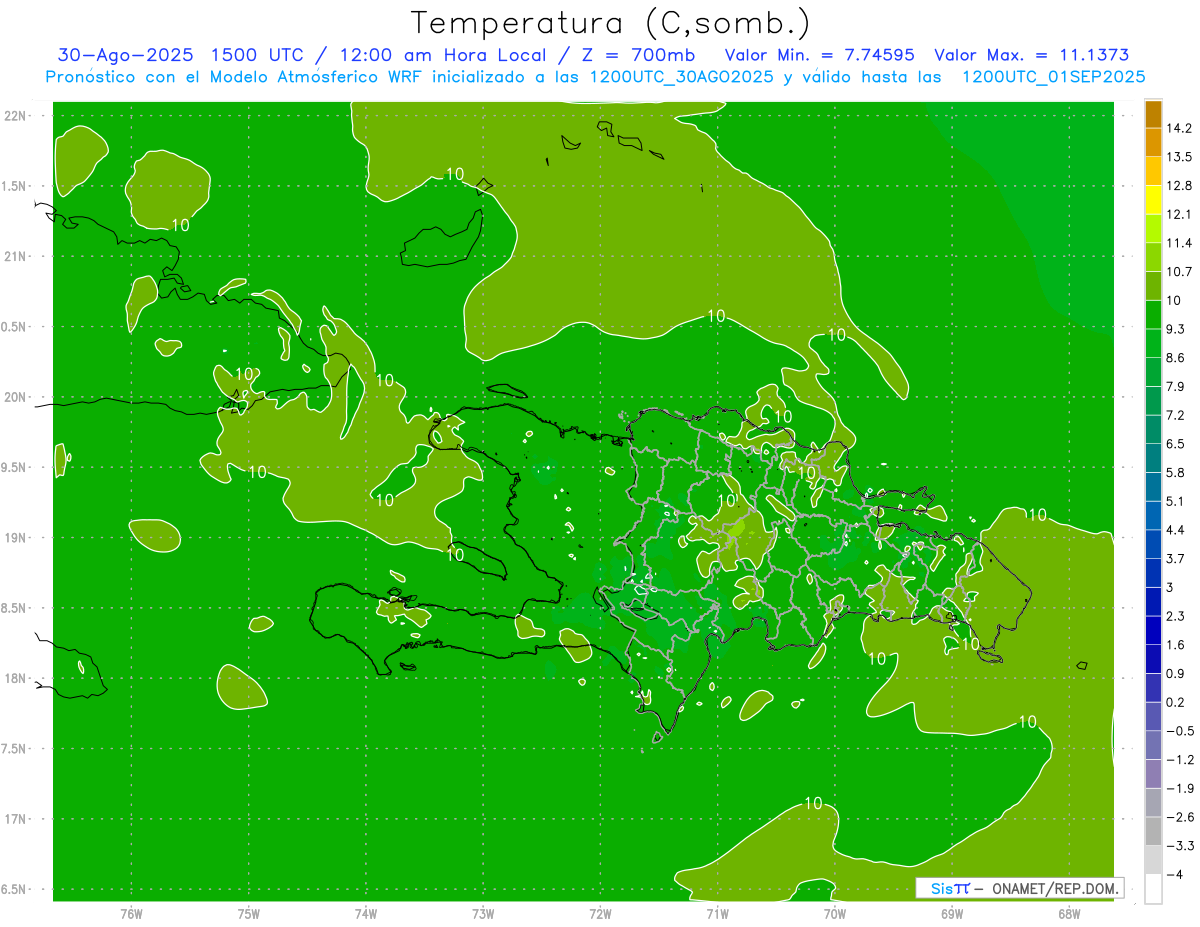Pick the colorbar swatch between 10.7 and 10

point(1153,286)
